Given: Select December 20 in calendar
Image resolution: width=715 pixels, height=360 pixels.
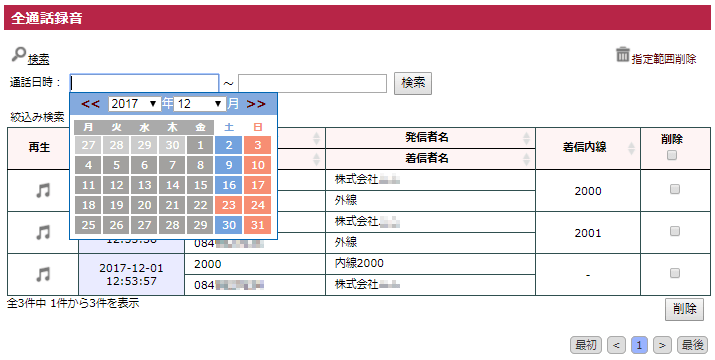Looking at the screenshot, I should tap(145, 205).
